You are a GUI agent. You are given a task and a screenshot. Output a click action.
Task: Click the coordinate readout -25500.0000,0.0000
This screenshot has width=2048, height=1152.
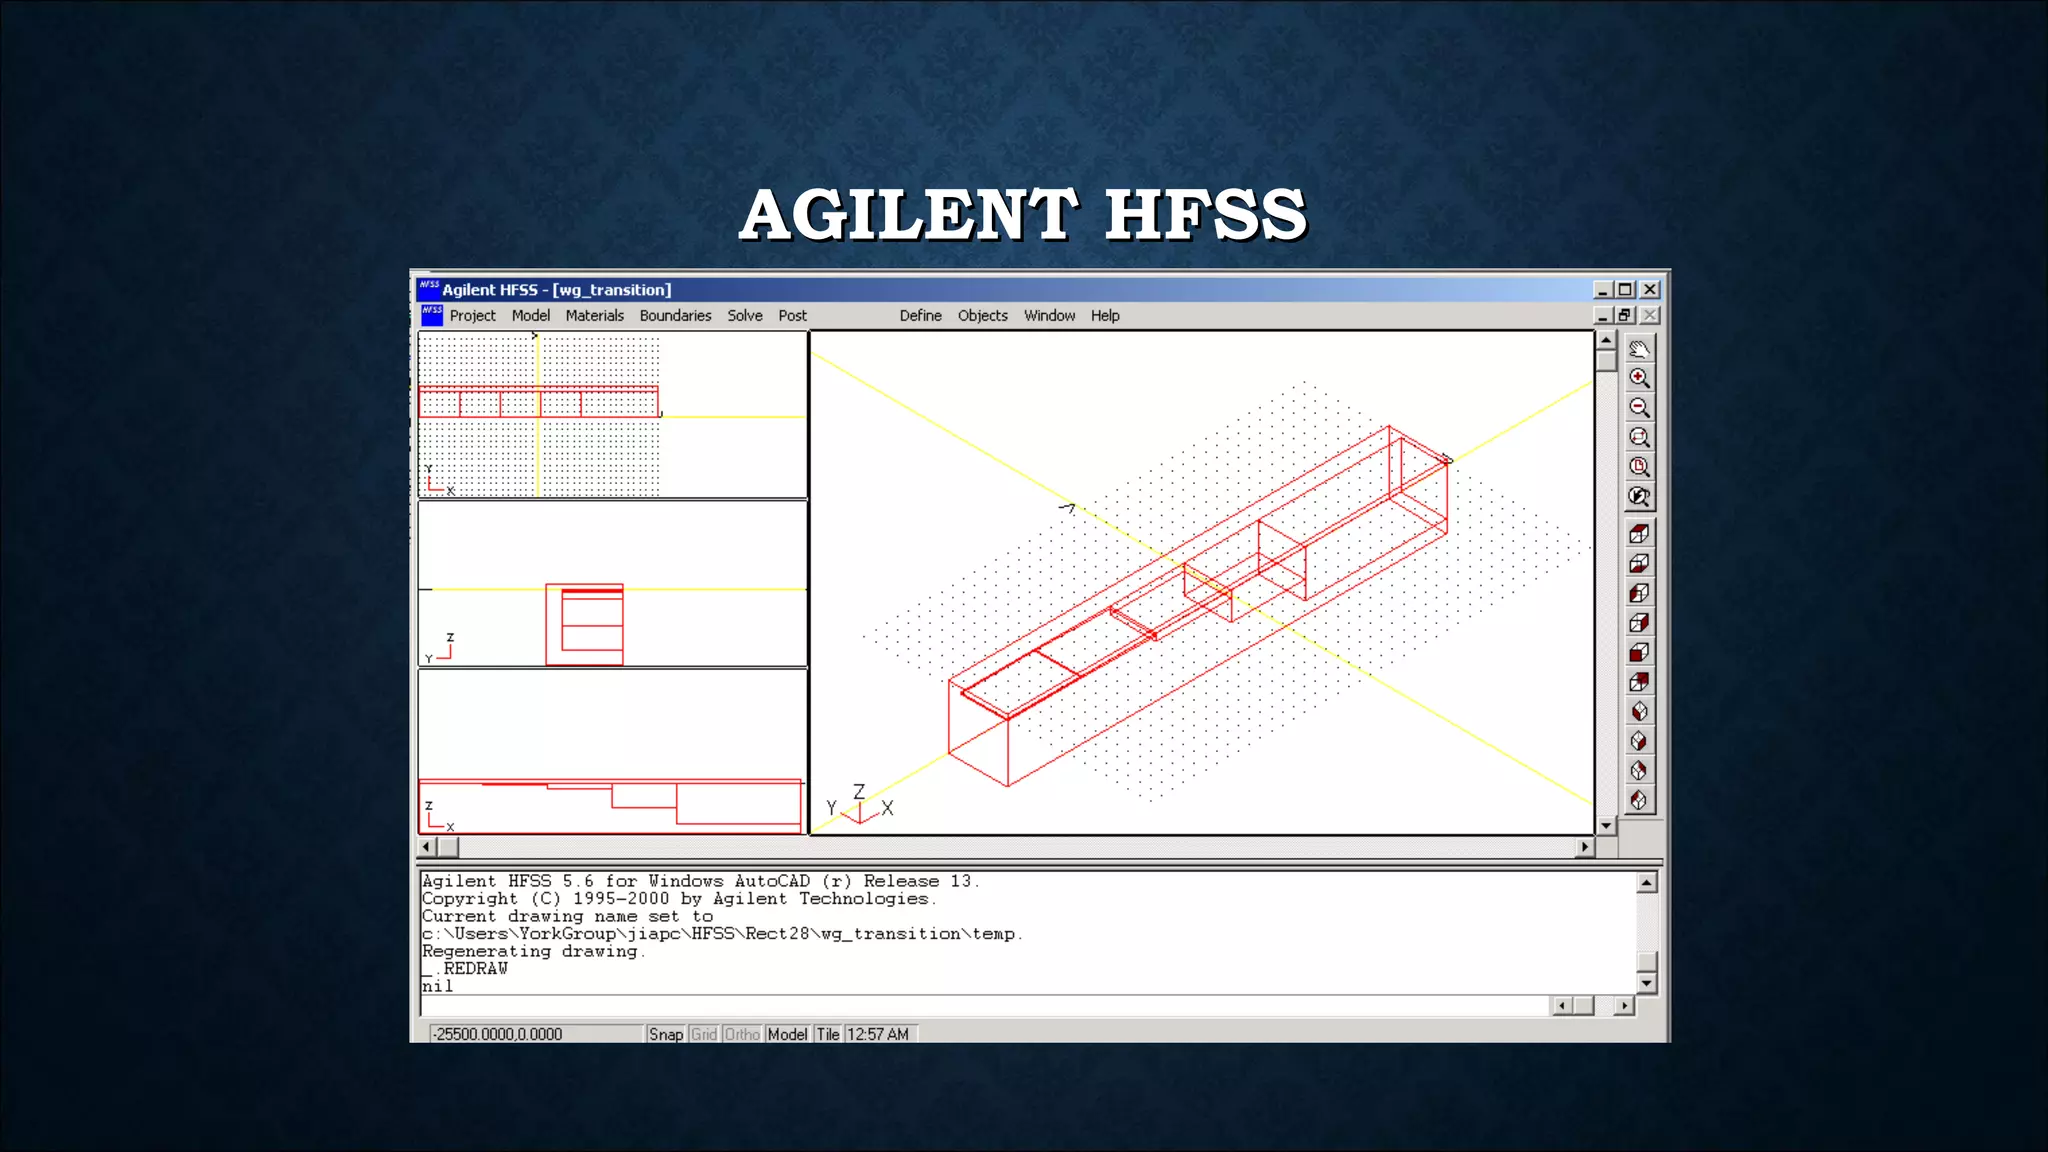[x=497, y=1034]
